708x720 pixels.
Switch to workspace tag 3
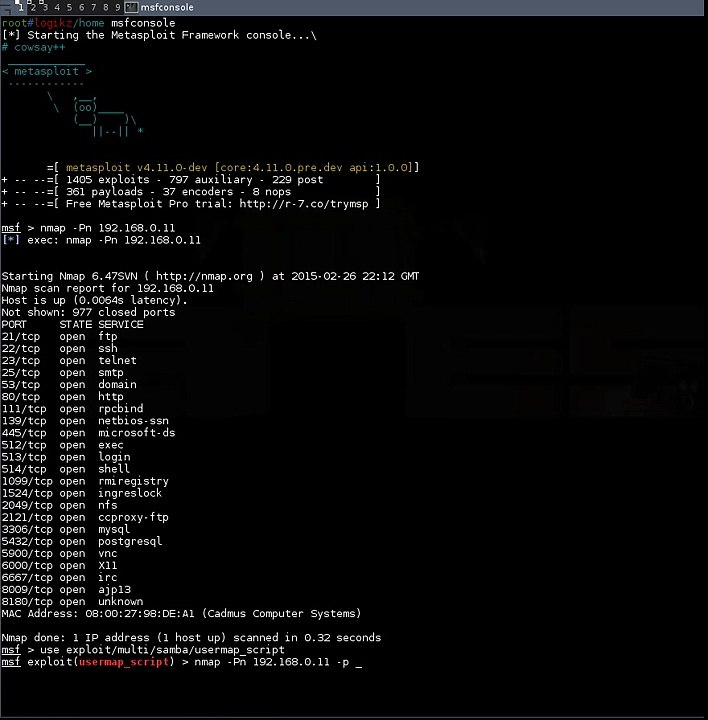[x=45, y=7]
